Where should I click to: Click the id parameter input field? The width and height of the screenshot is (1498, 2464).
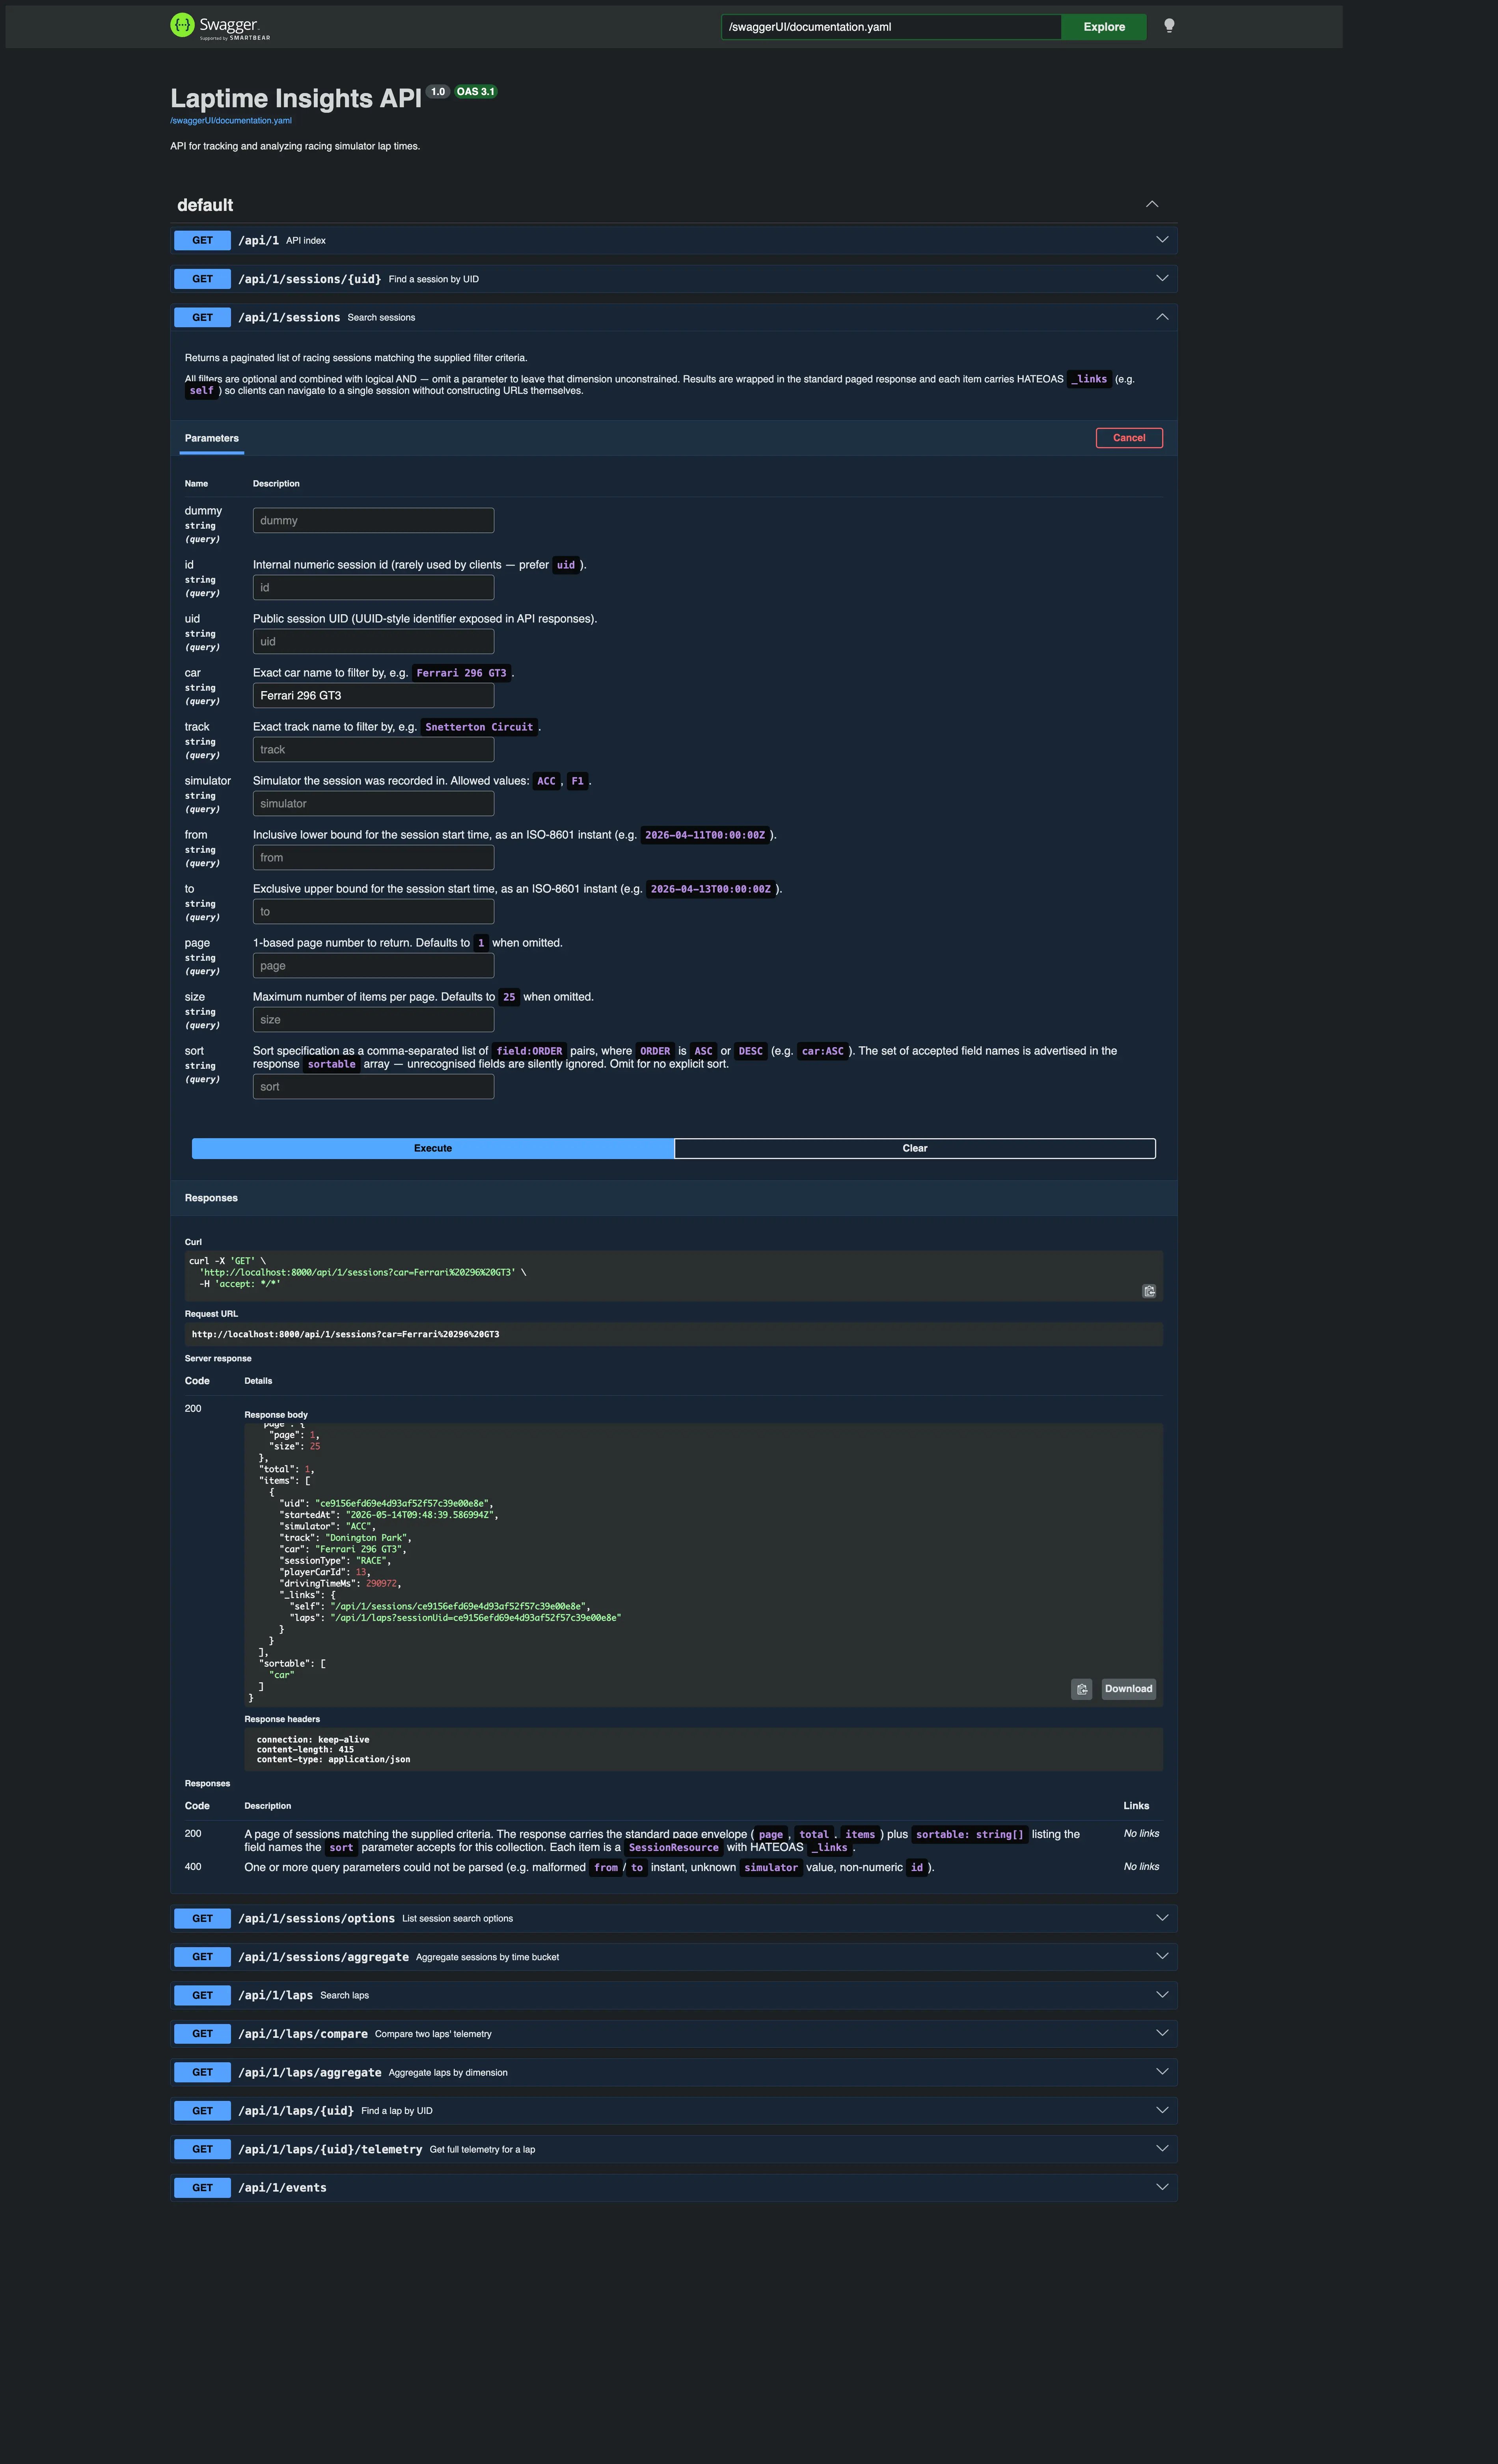click(373, 587)
